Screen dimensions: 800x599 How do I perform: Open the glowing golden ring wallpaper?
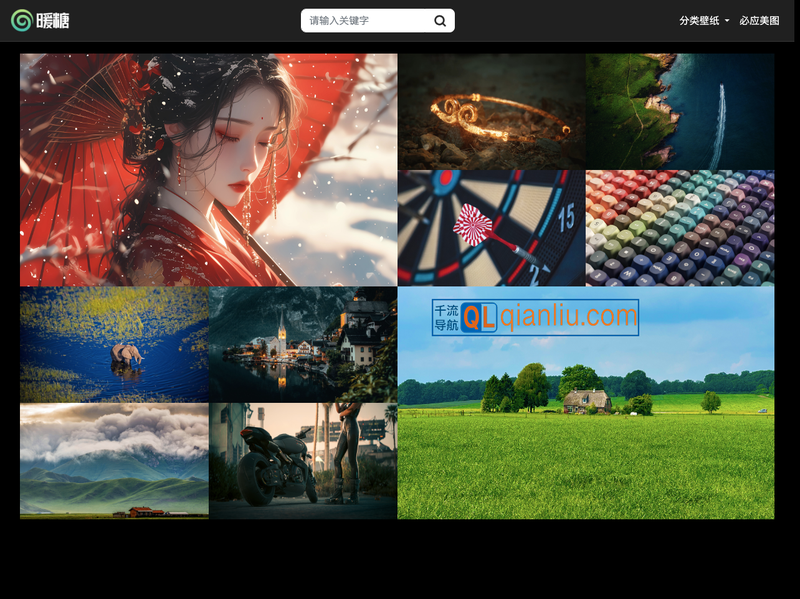(491, 111)
